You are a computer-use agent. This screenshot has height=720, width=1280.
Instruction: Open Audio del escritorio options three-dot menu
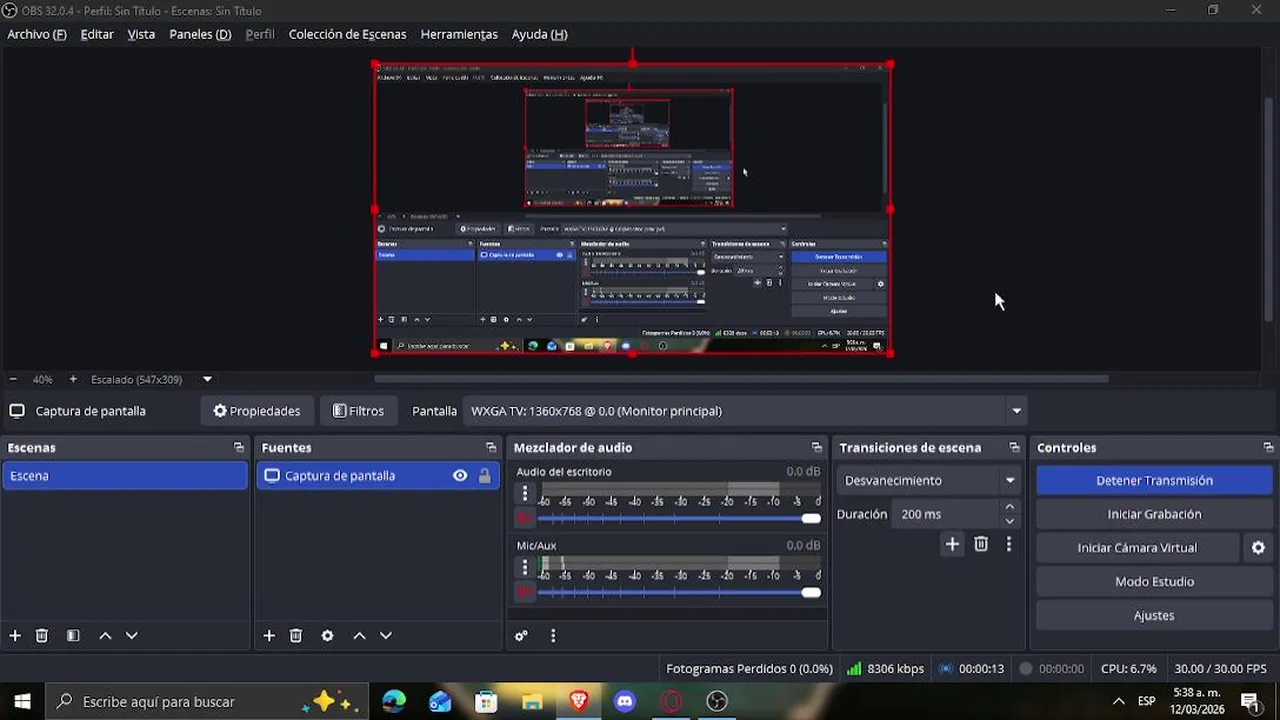click(x=525, y=493)
